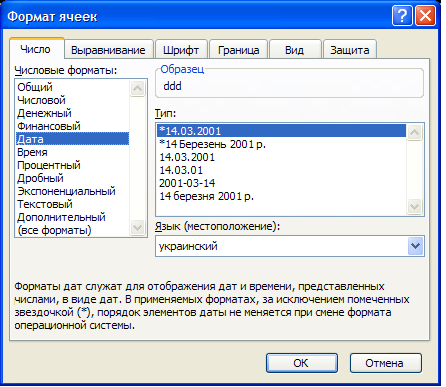Click the украинский language combo box
The width and height of the screenshot is (446, 387).
(290, 246)
